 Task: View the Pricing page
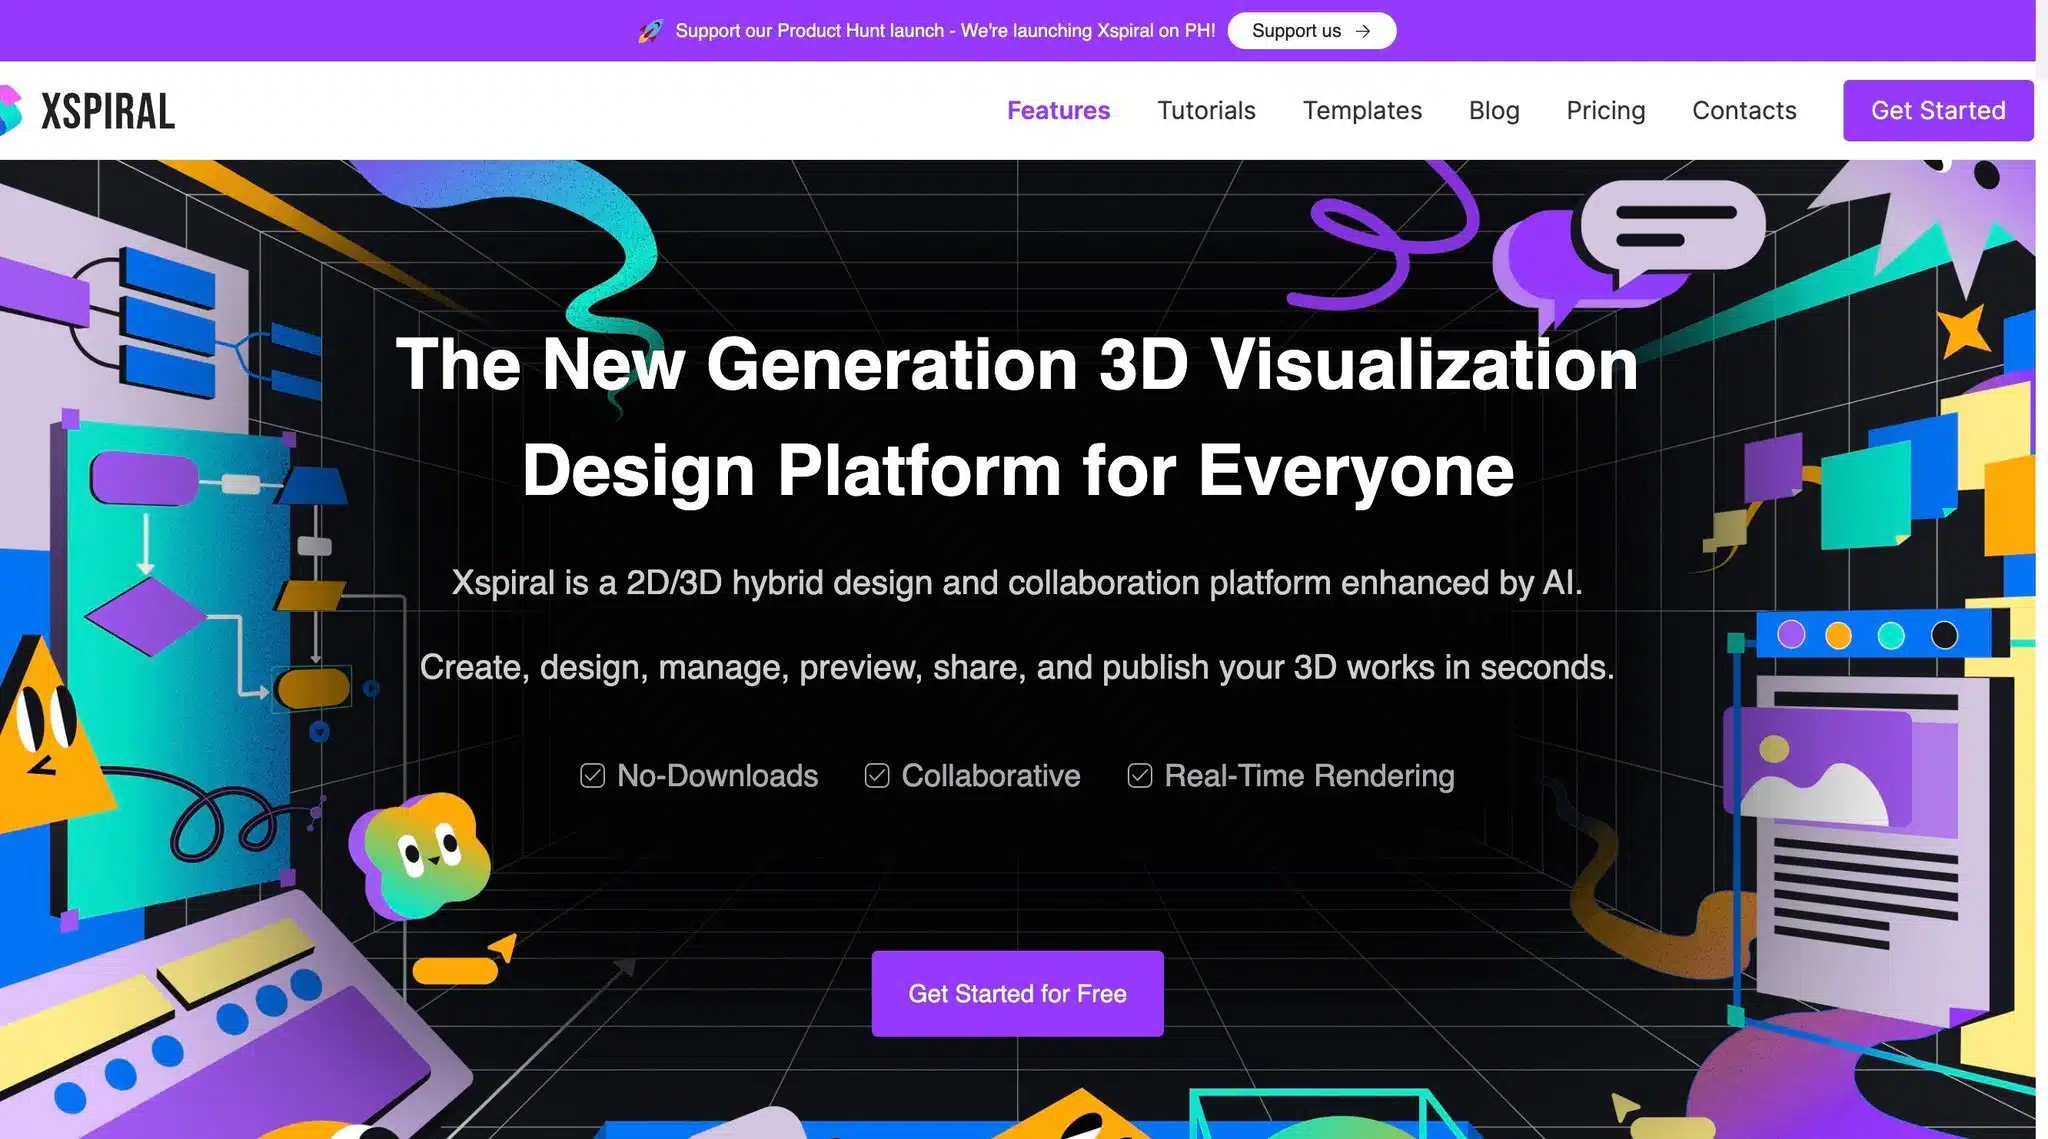click(1605, 110)
